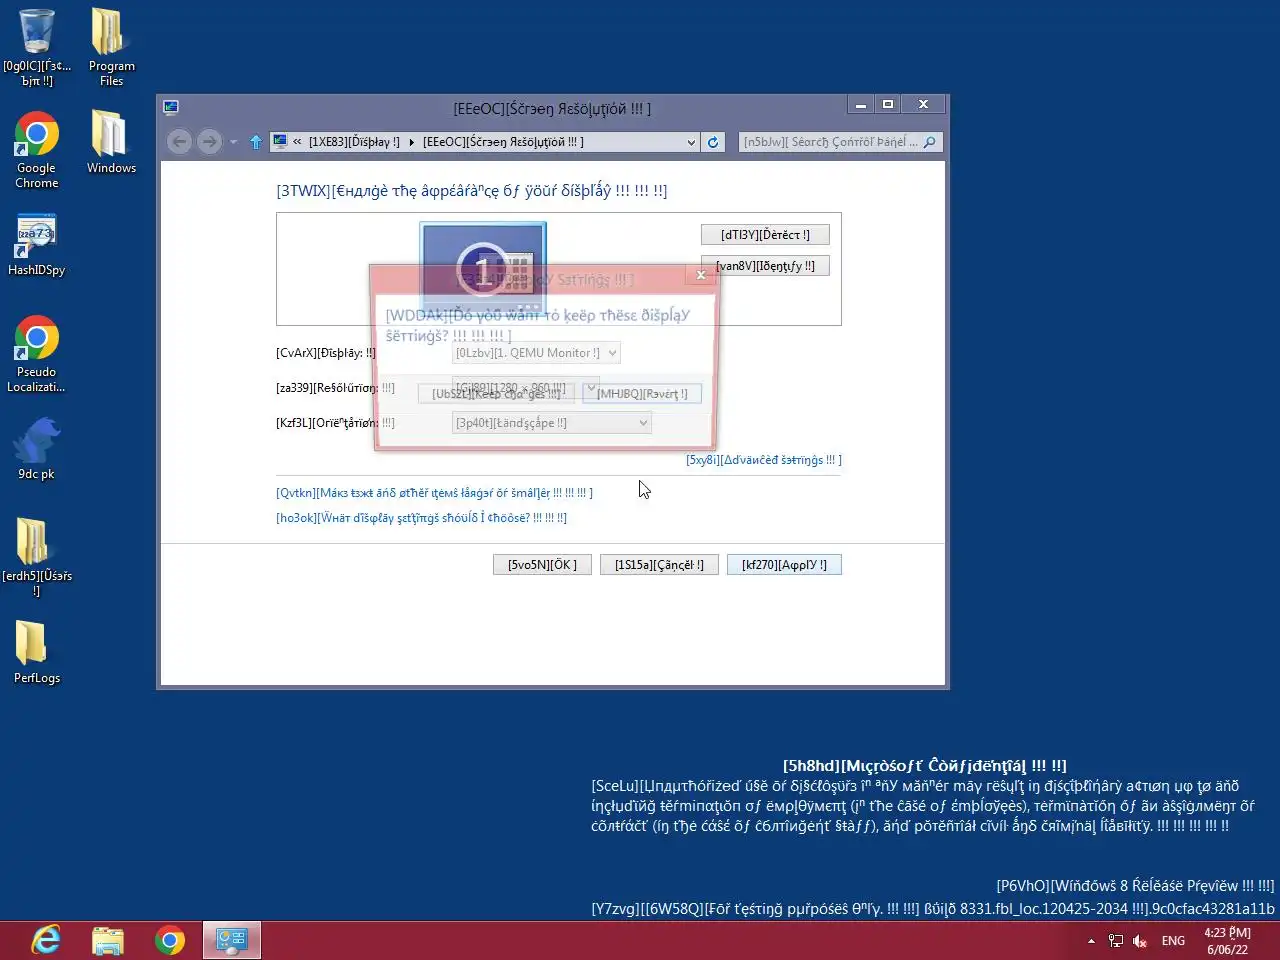Launch Chrome from the taskbar

[x=170, y=940]
